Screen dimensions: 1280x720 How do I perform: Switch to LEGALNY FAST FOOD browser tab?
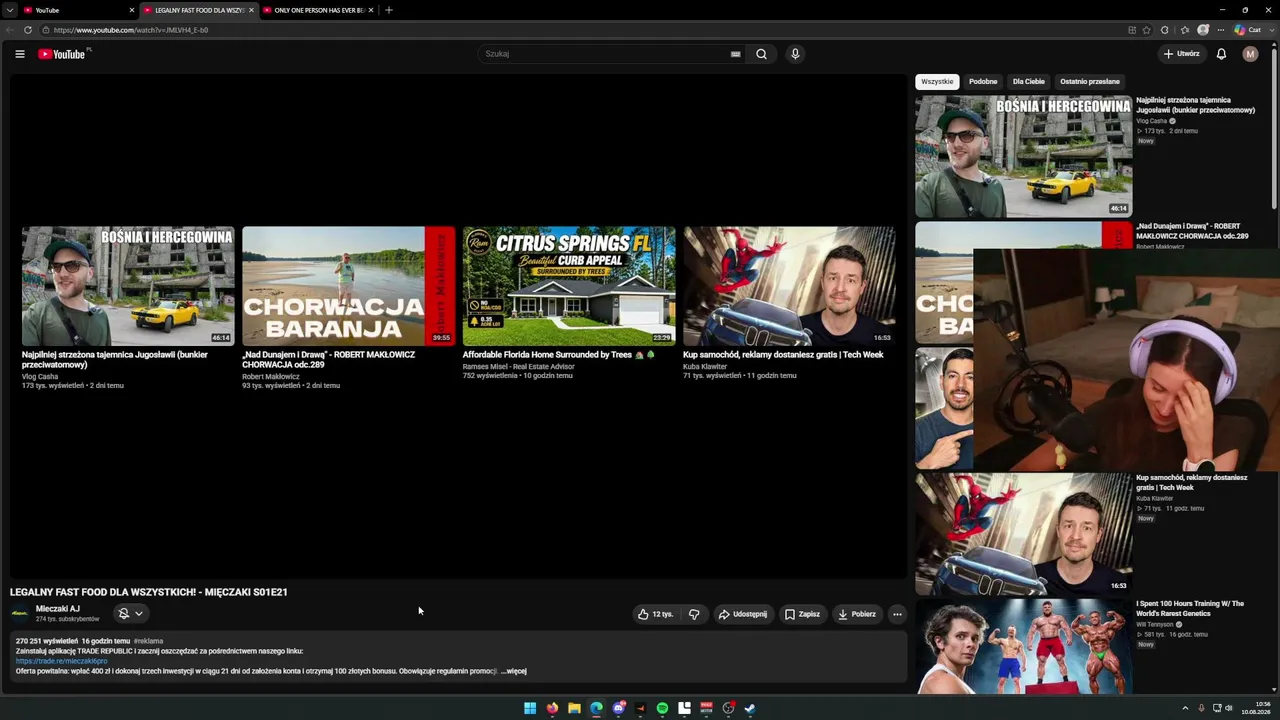point(198,10)
